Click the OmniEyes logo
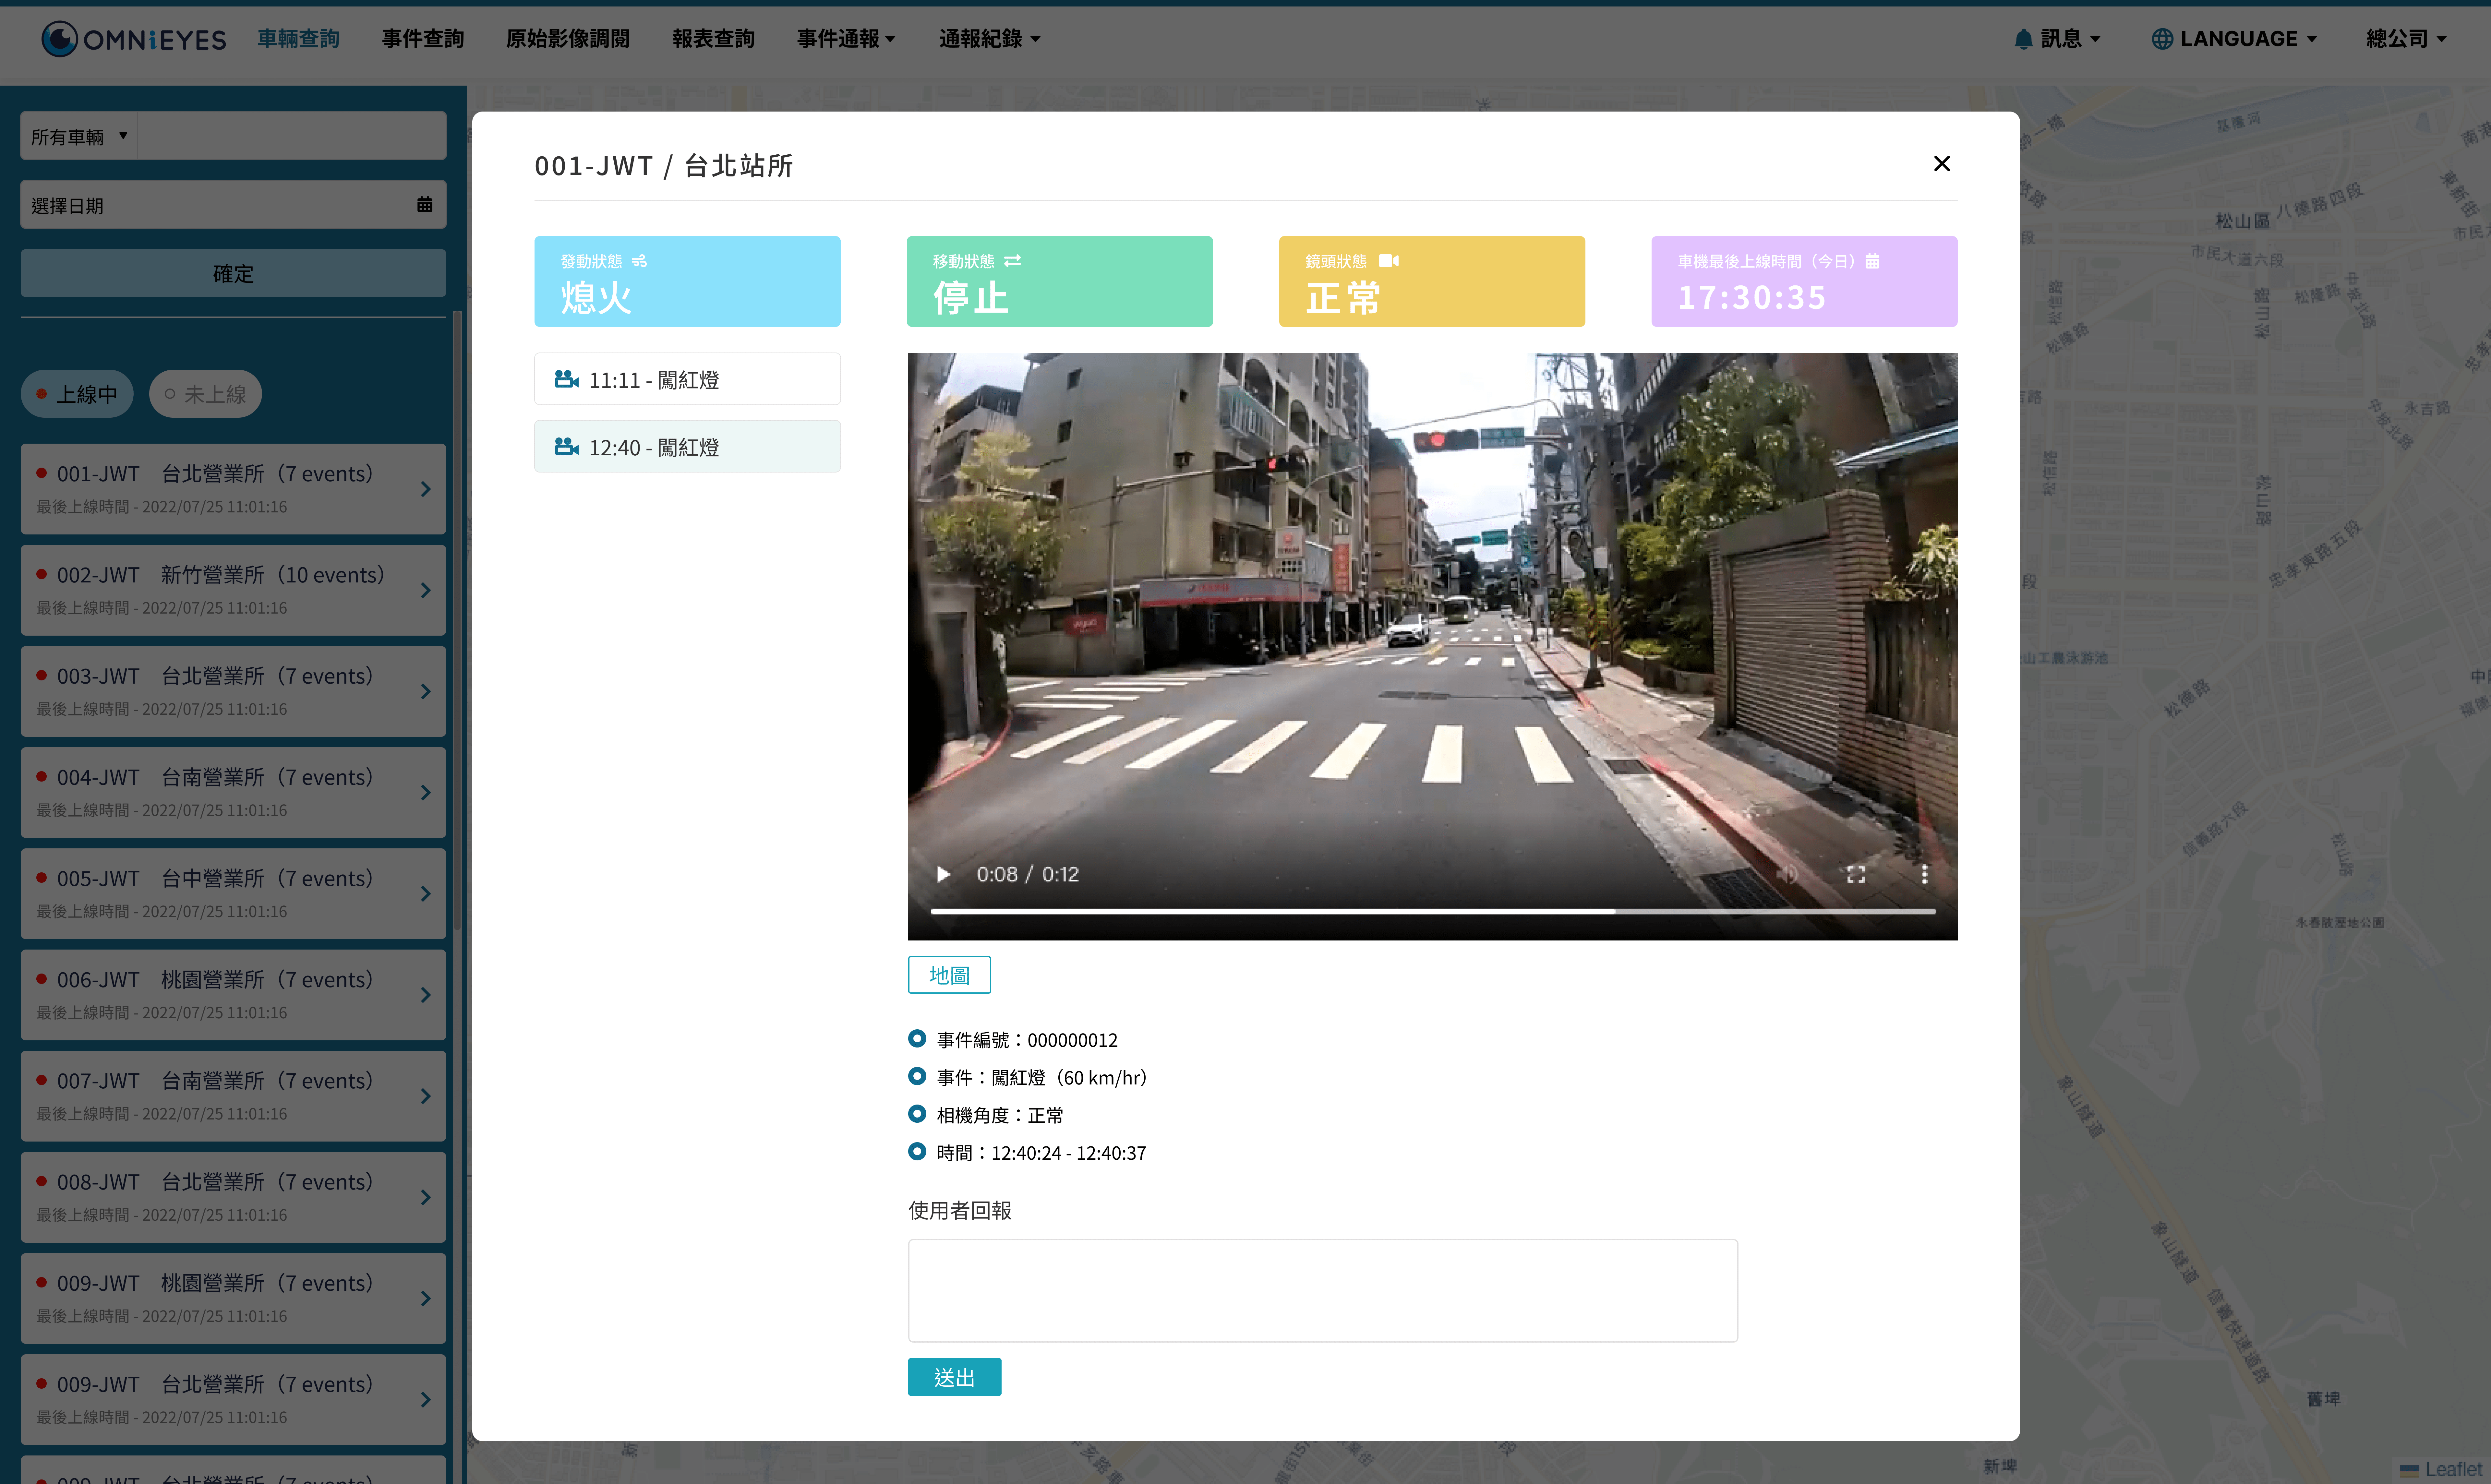The width and height of the screenshot is (2491, 1484). point(134,39)
